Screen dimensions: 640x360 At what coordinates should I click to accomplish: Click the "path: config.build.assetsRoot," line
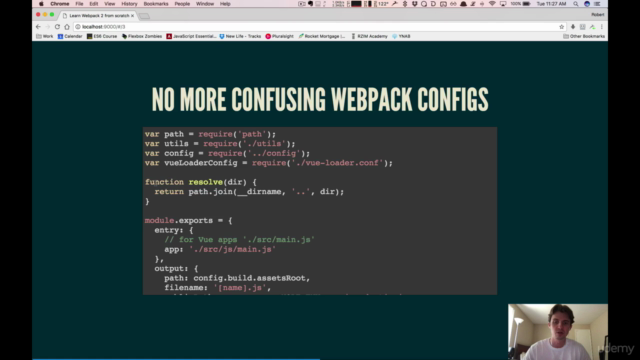pyautogui.click(x=237, y=278)
